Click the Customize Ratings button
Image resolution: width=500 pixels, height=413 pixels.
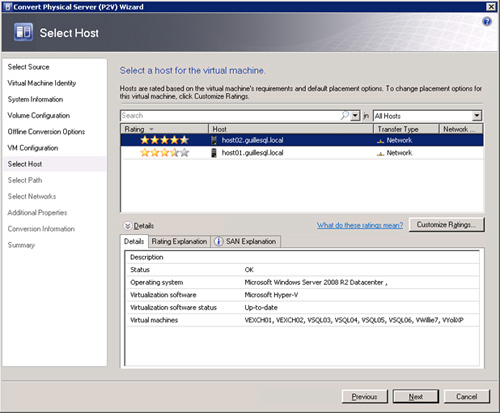click(x=446, y=225)
